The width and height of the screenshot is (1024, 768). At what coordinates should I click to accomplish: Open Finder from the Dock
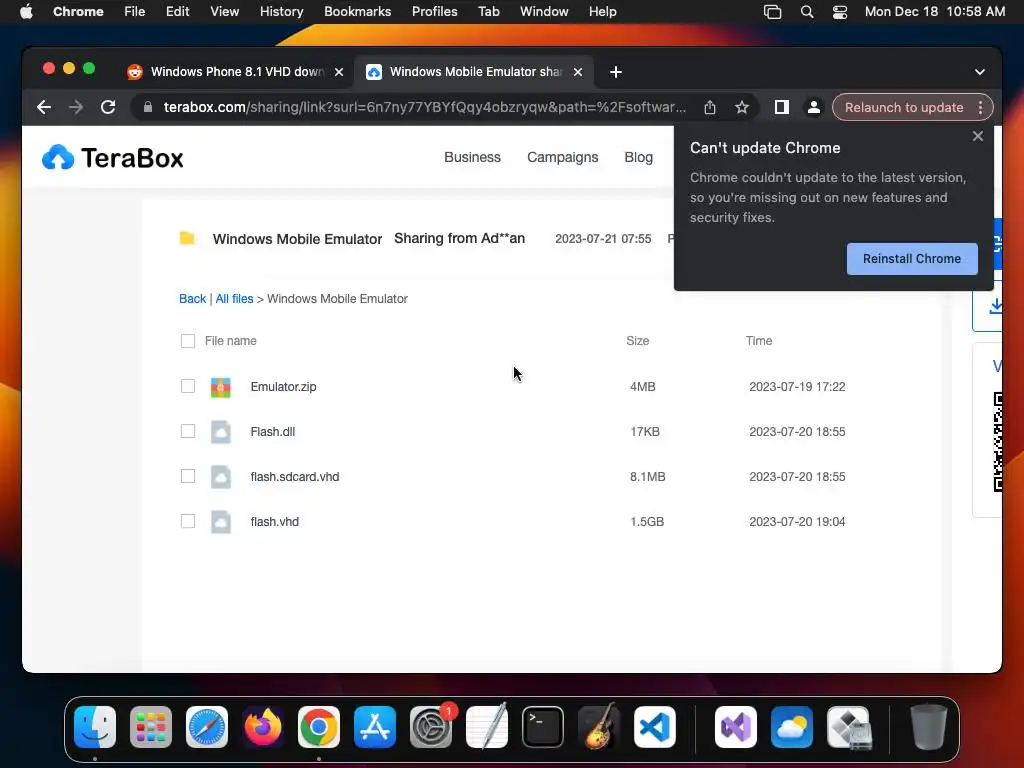pyautogui.click(x=95, y=727)
